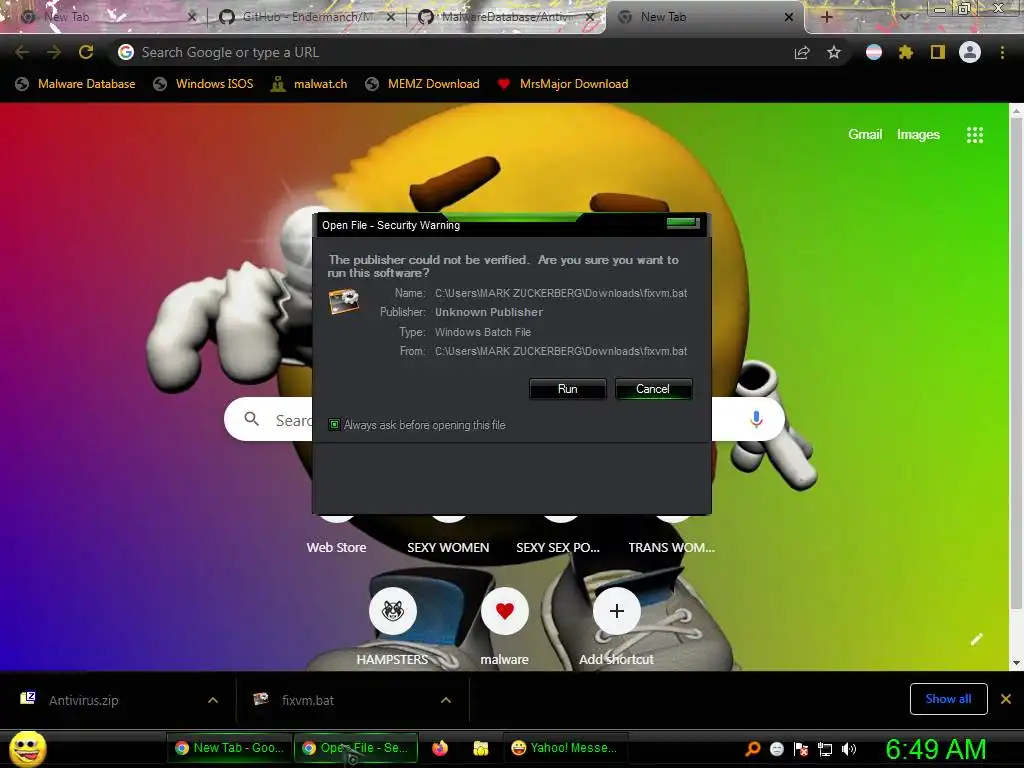Open Gmail link
1024x768 pixels.
(x=865, y=135)
